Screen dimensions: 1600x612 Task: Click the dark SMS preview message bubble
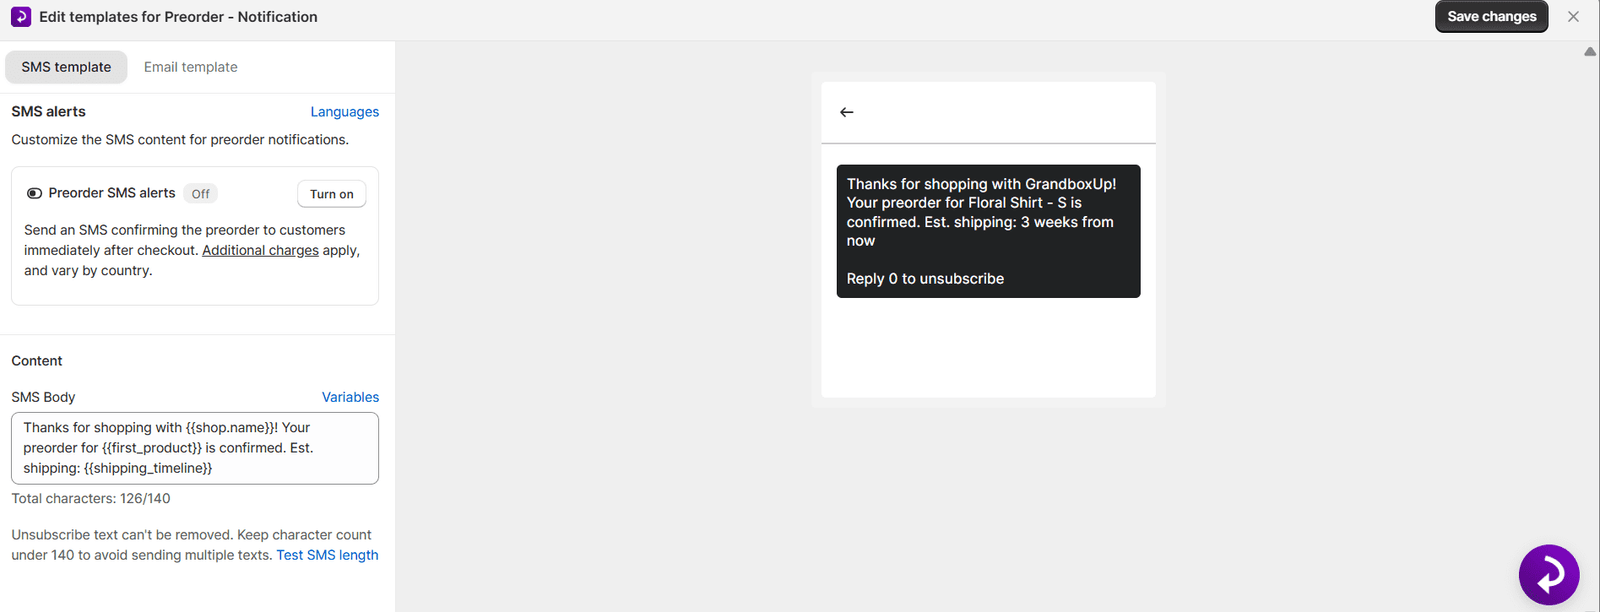coord(988,231)
